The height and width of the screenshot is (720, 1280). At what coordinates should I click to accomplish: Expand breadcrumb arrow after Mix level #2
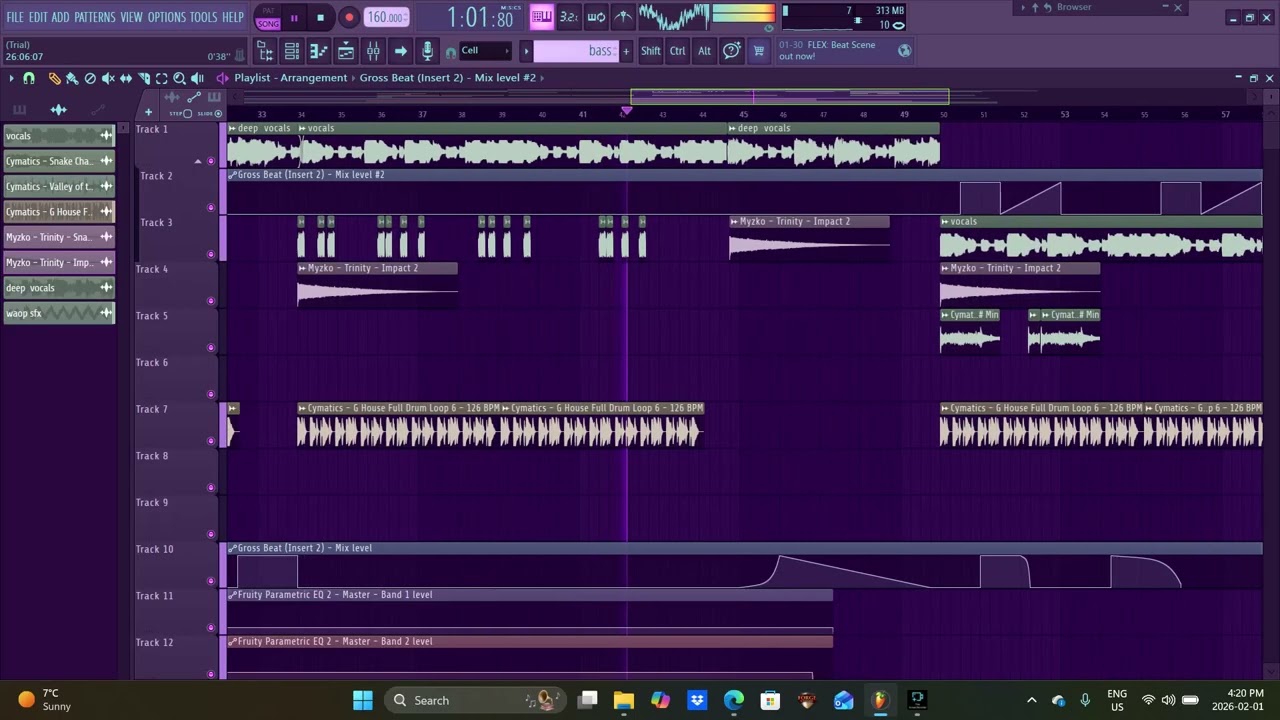tap(543, 78)
